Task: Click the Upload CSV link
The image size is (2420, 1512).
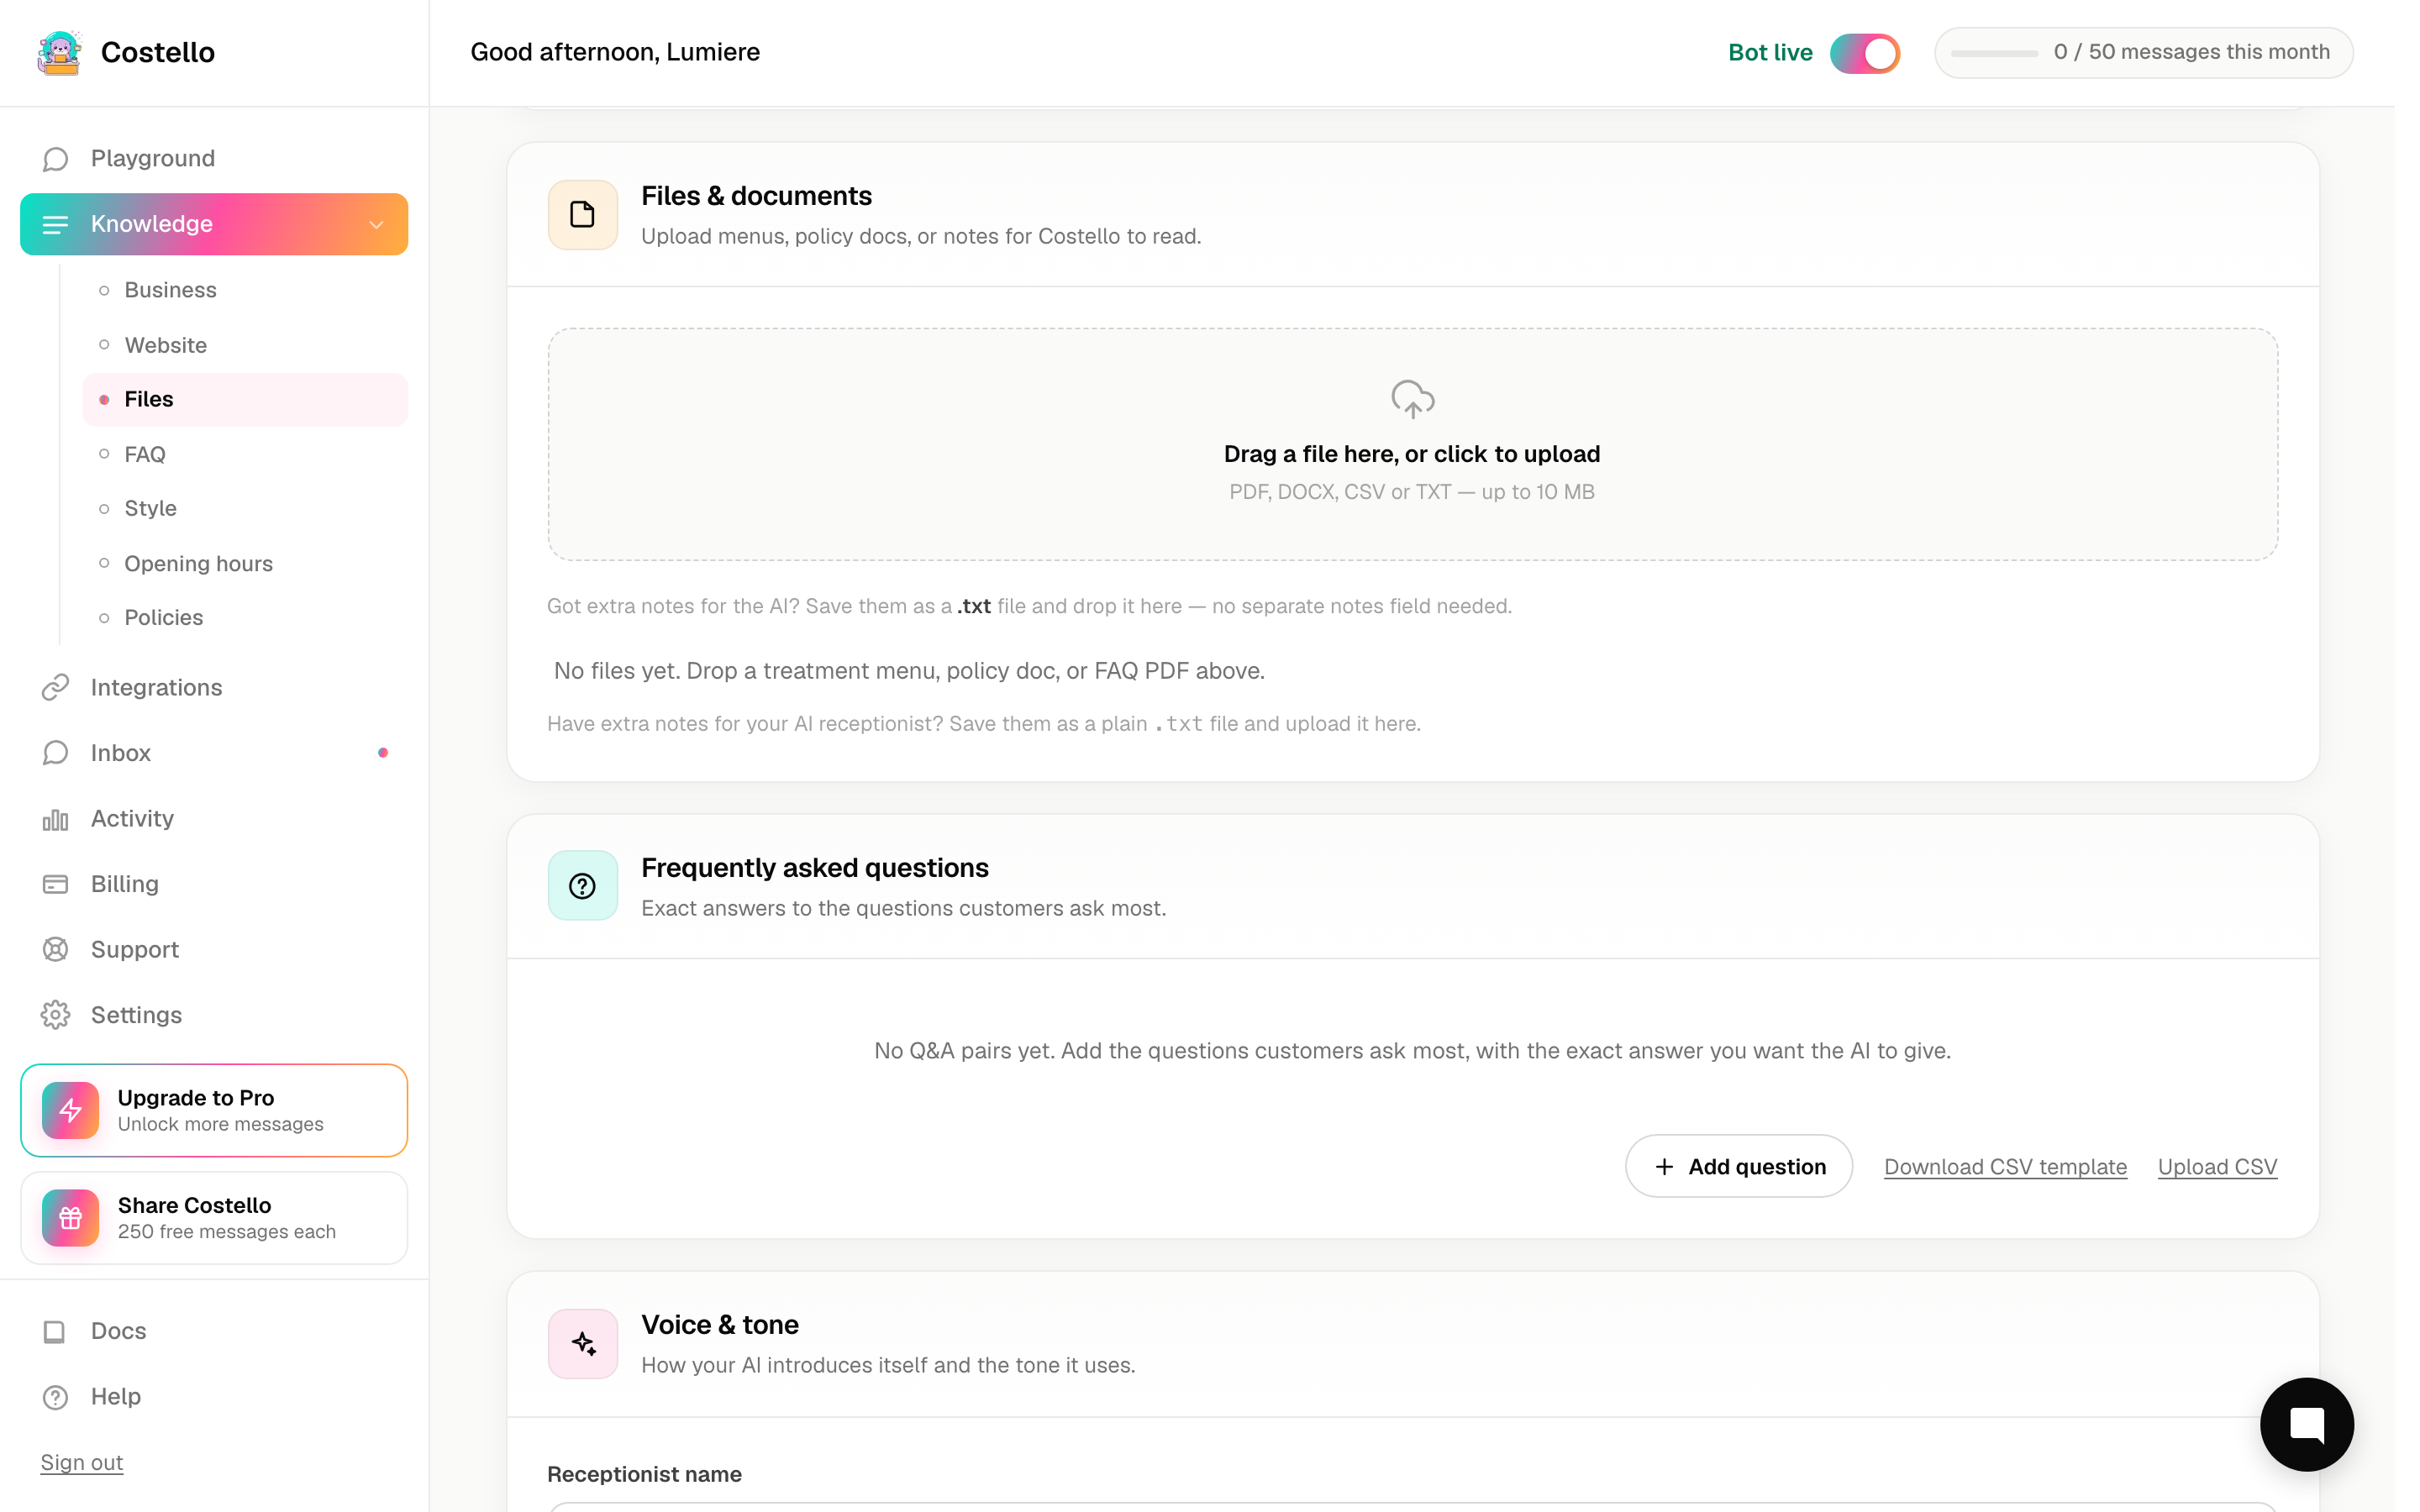Action: point(2217,1167)
